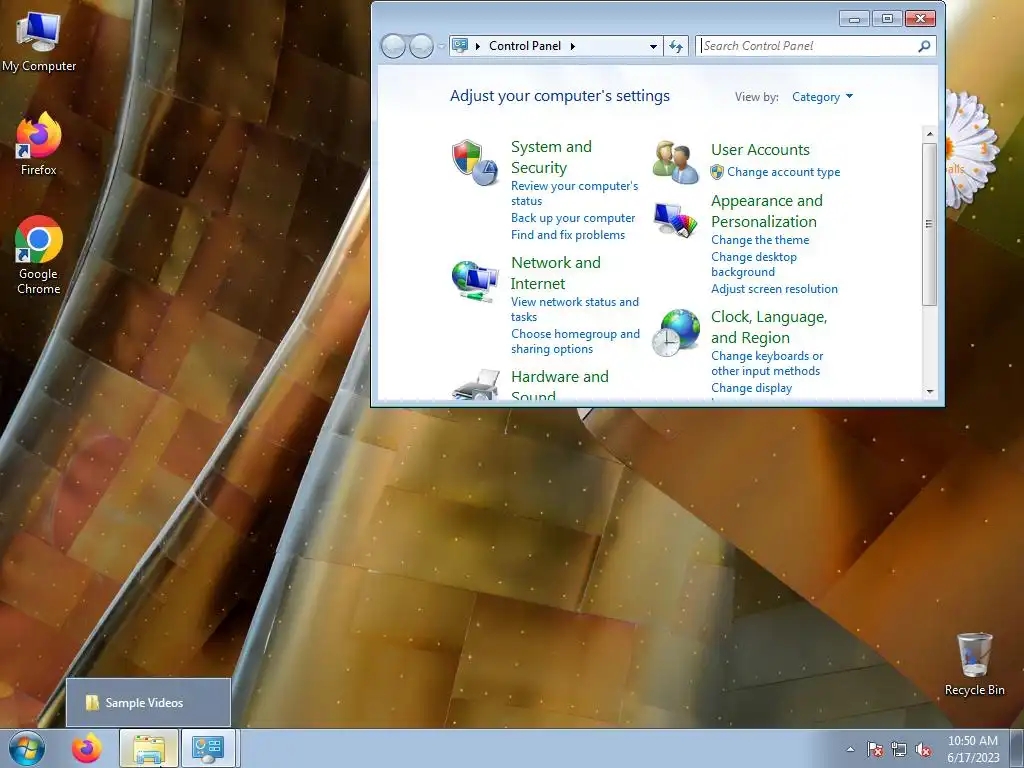Click the network tray icon
This screenshot has width=1024, height=768.
(899, 749)
